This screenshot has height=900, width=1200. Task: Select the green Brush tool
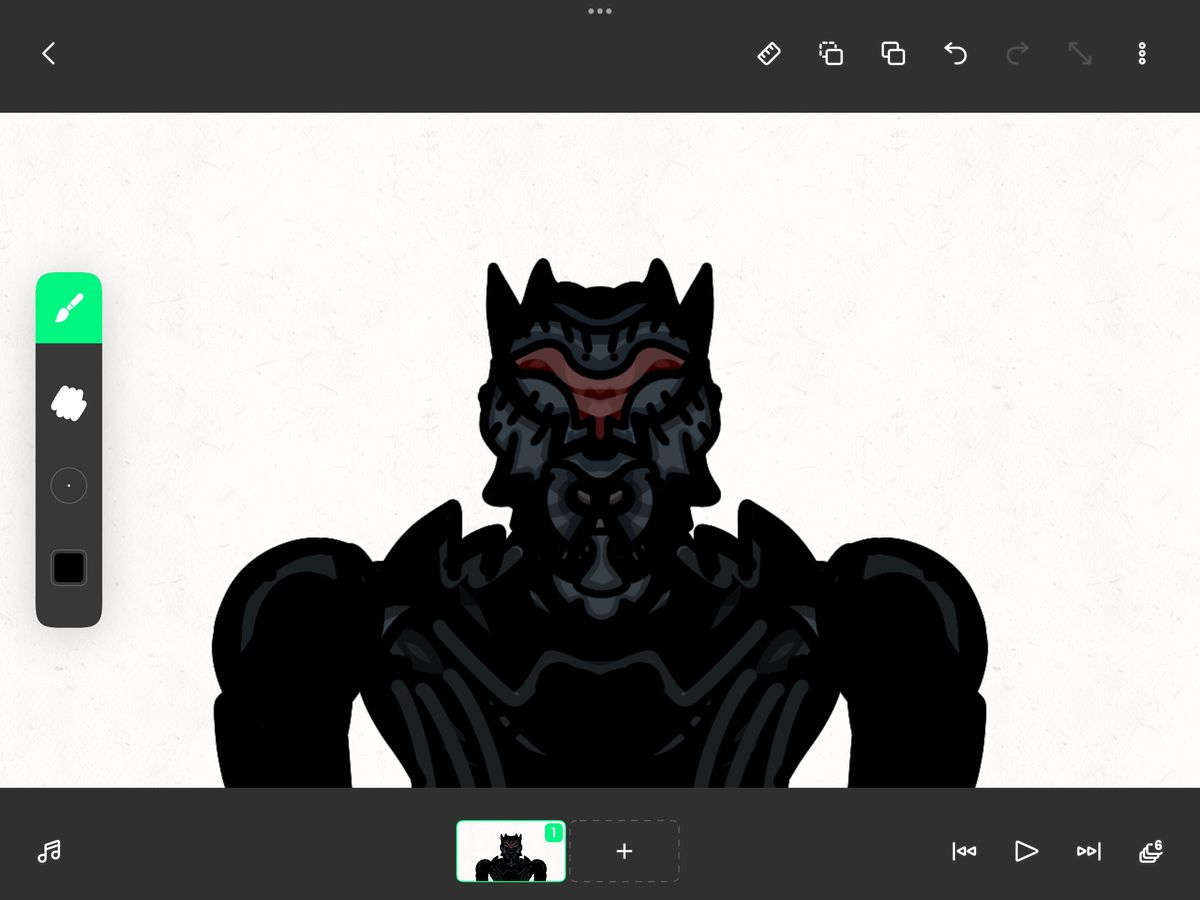pos(69,308)
